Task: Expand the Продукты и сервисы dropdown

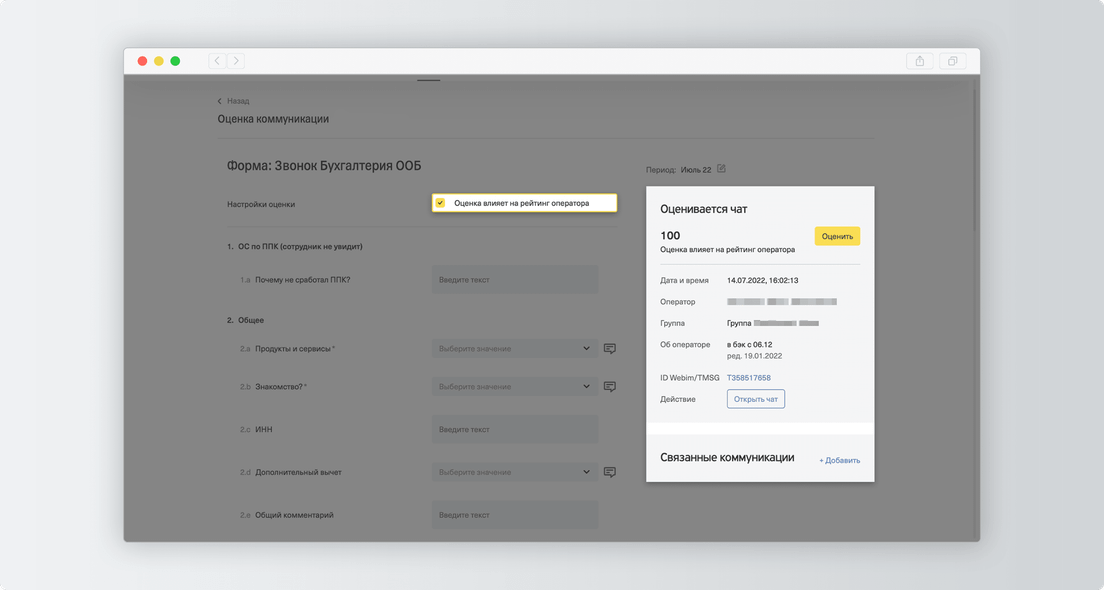Action: tap(515, 349)
